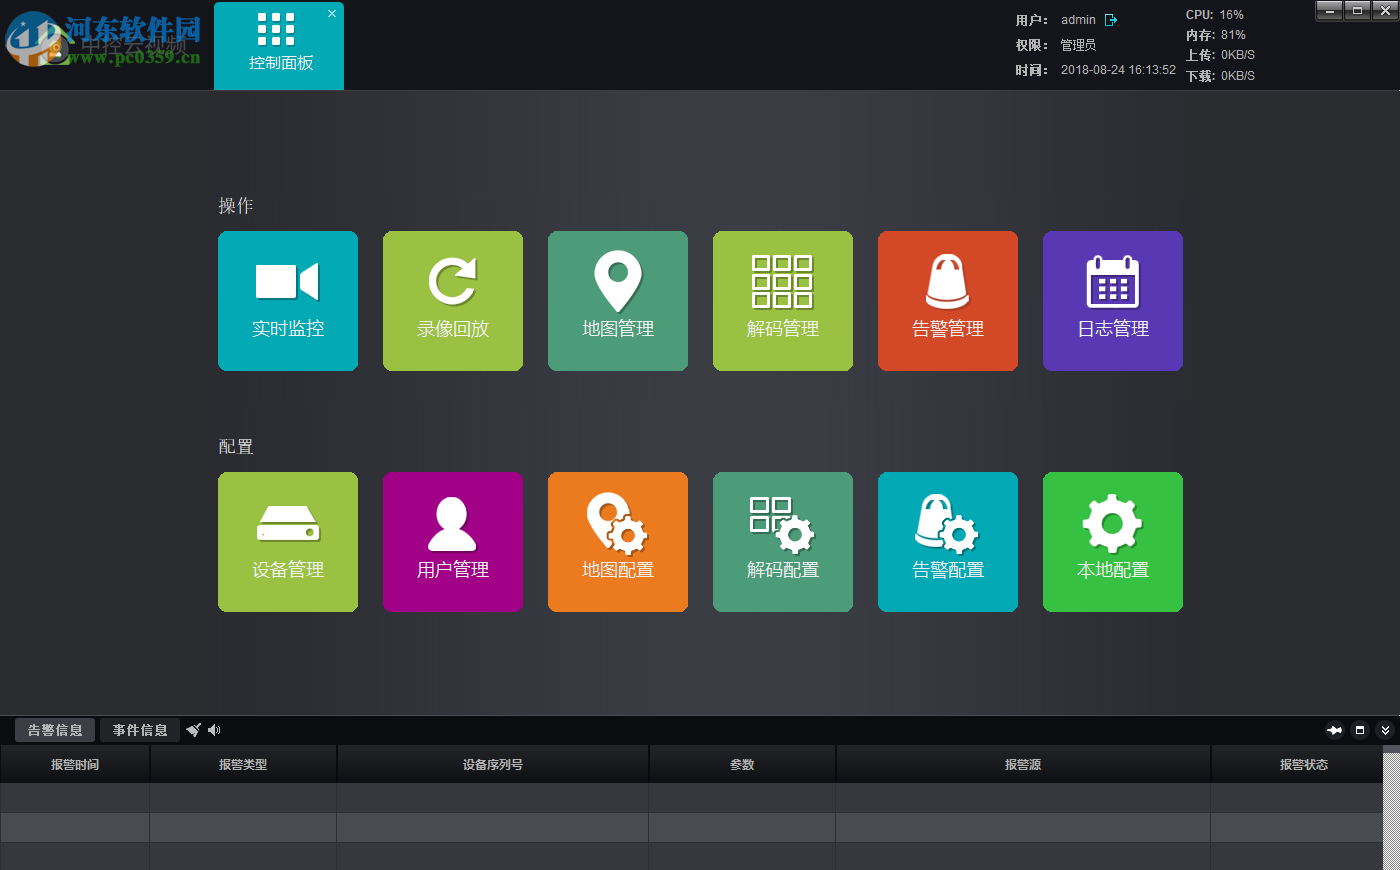
Task: Log out using the icon beside admin
Action: (x=1111, y=20)
